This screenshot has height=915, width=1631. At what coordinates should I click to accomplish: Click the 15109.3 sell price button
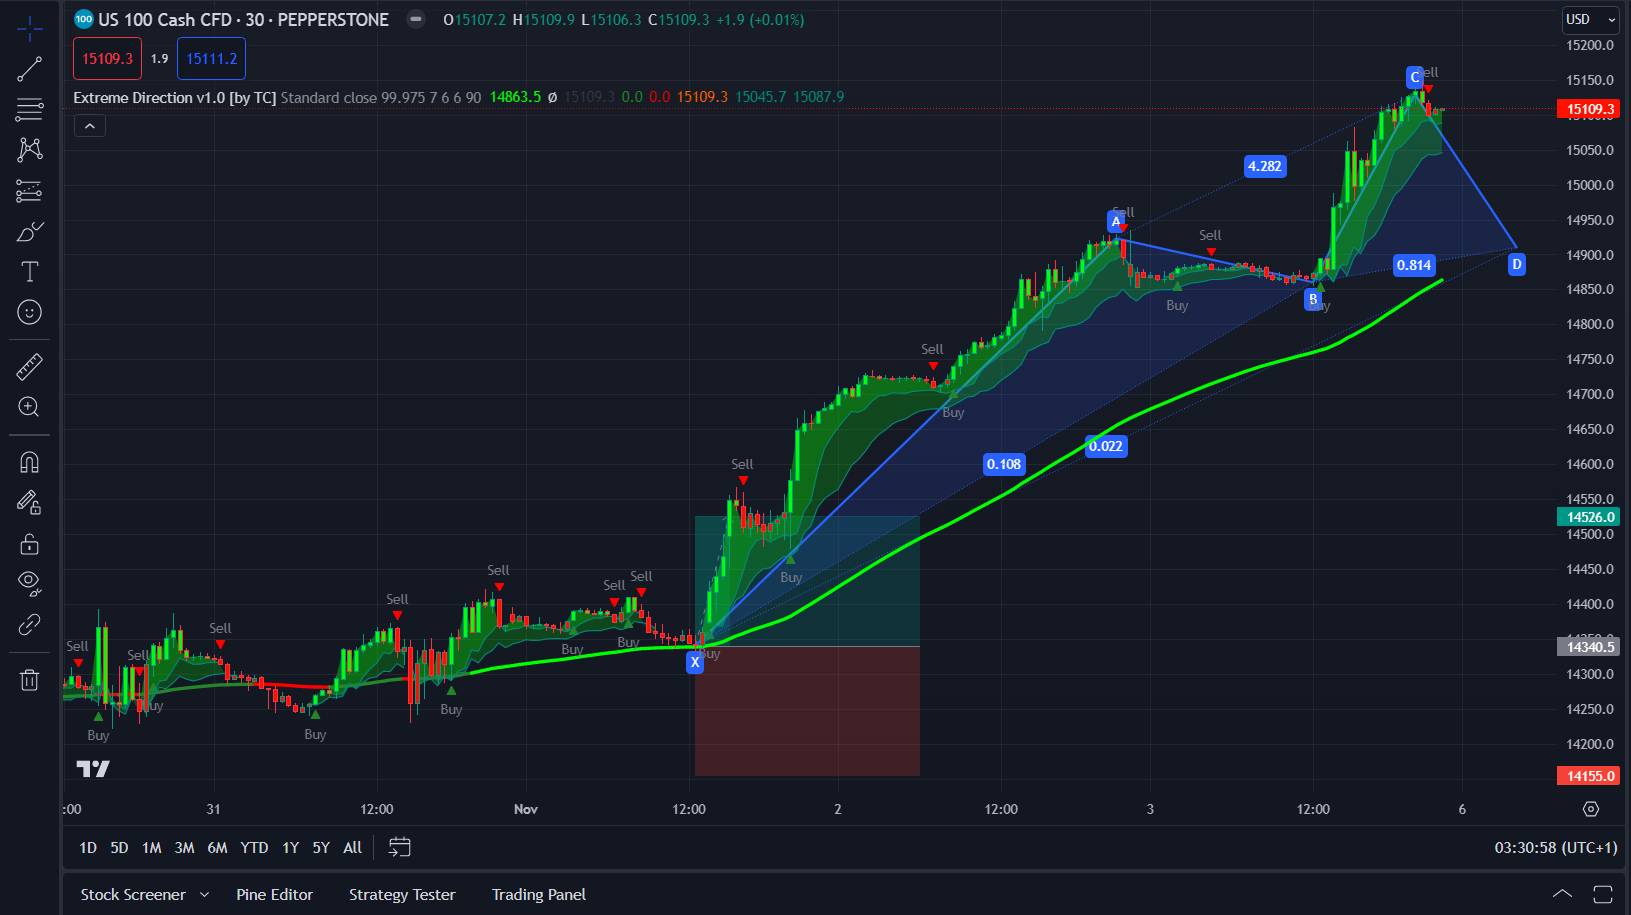point(107,59)
